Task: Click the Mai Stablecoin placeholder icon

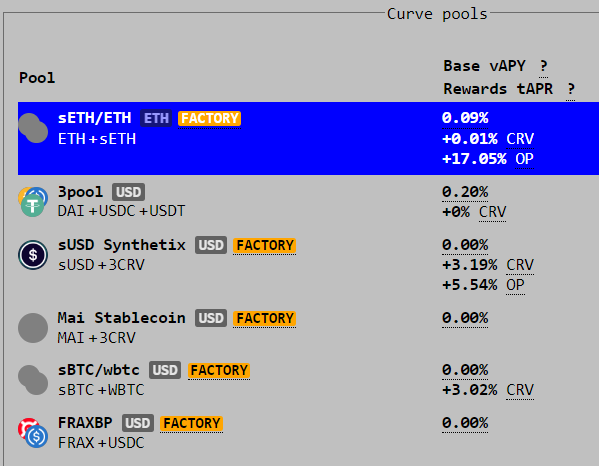Action: coord(33,328)
